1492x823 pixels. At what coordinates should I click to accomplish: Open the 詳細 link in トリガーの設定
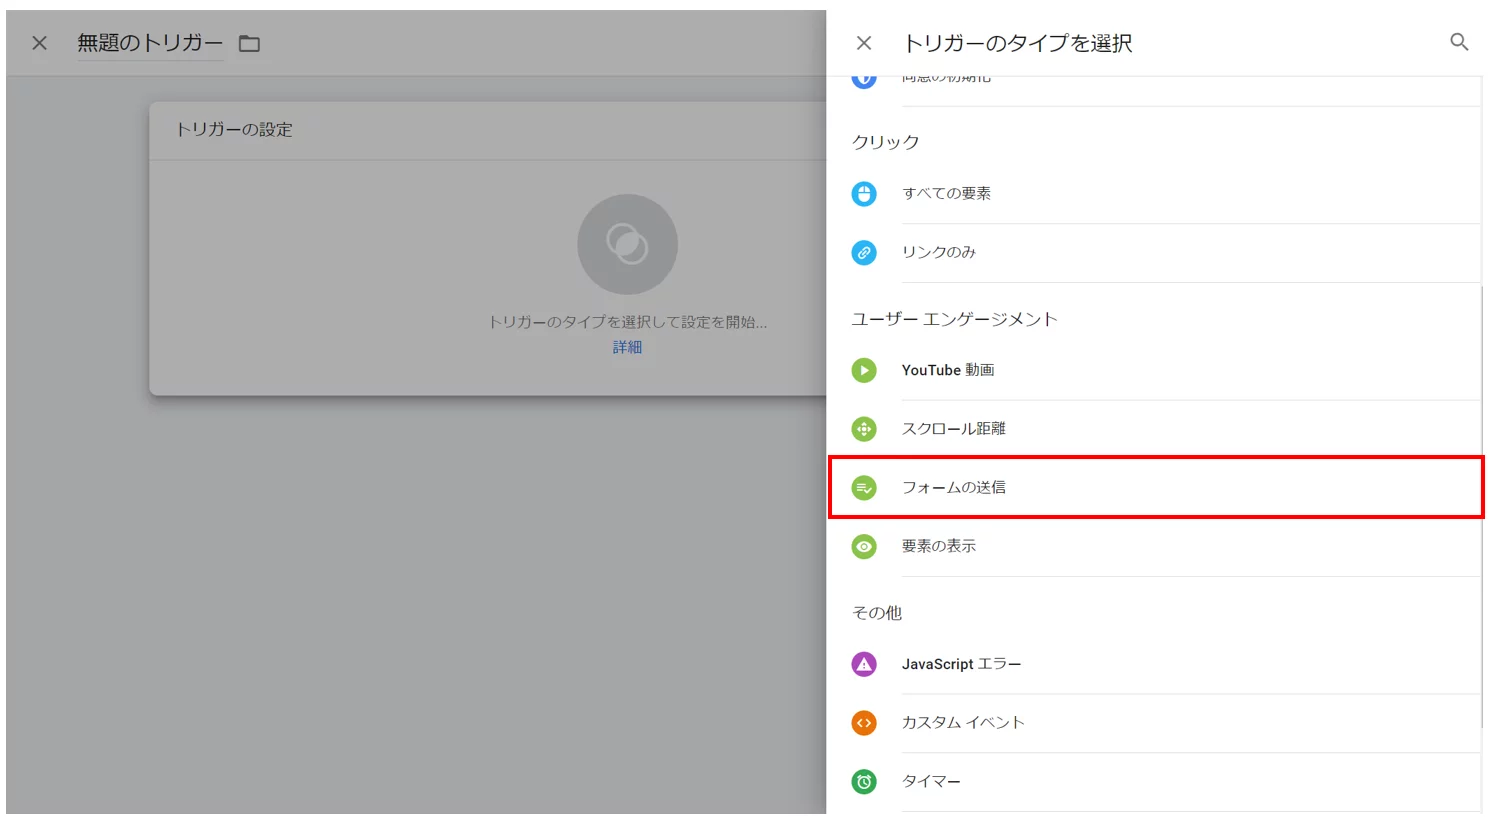(627, 346)
